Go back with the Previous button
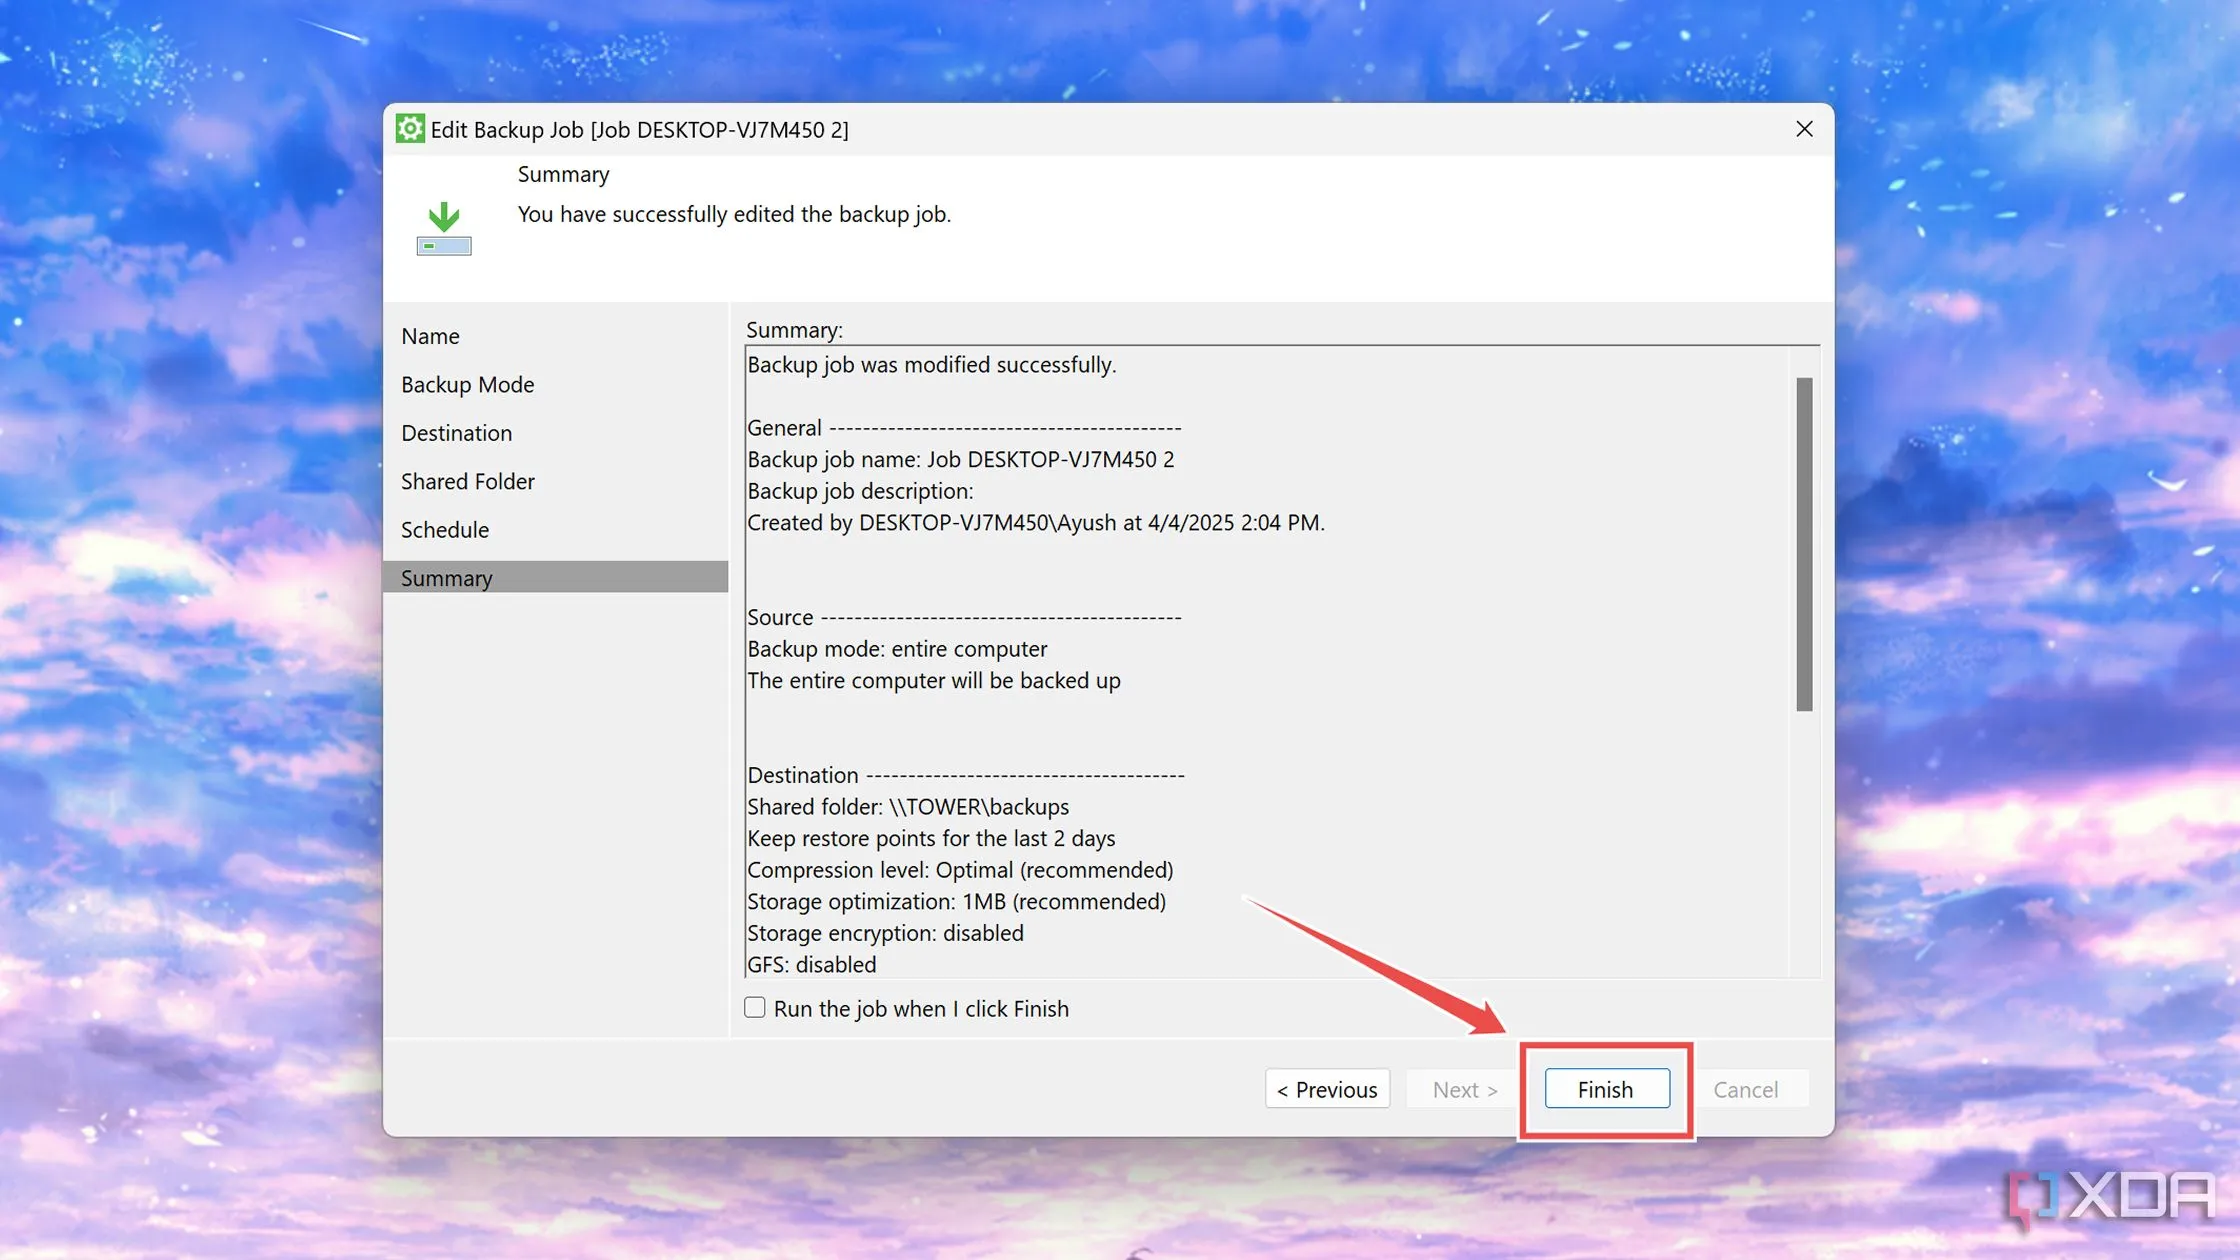 [x=1327, y=1089]
